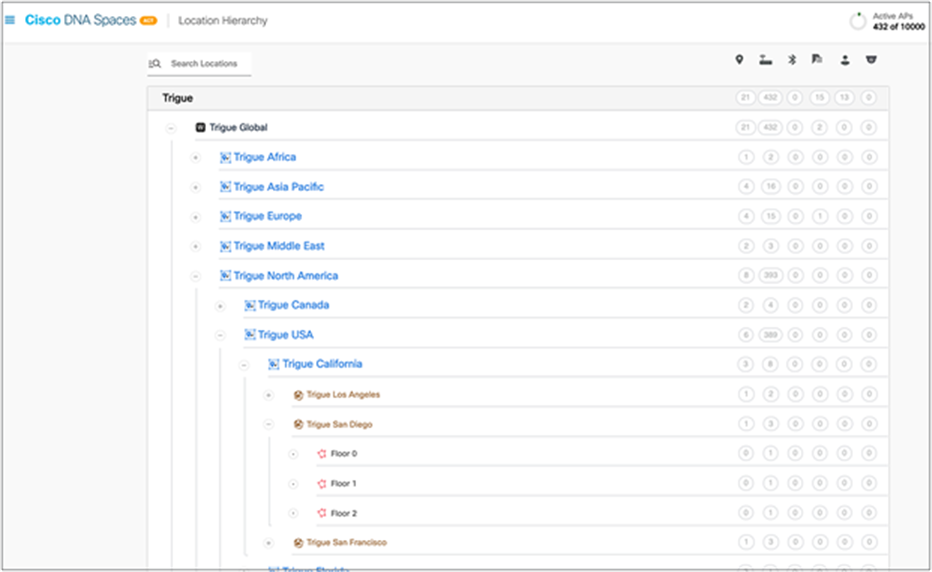The width and height of the screenshot is (932, 572).
Task: Expand Trigue Canada
Action: [x=220, y=306]
